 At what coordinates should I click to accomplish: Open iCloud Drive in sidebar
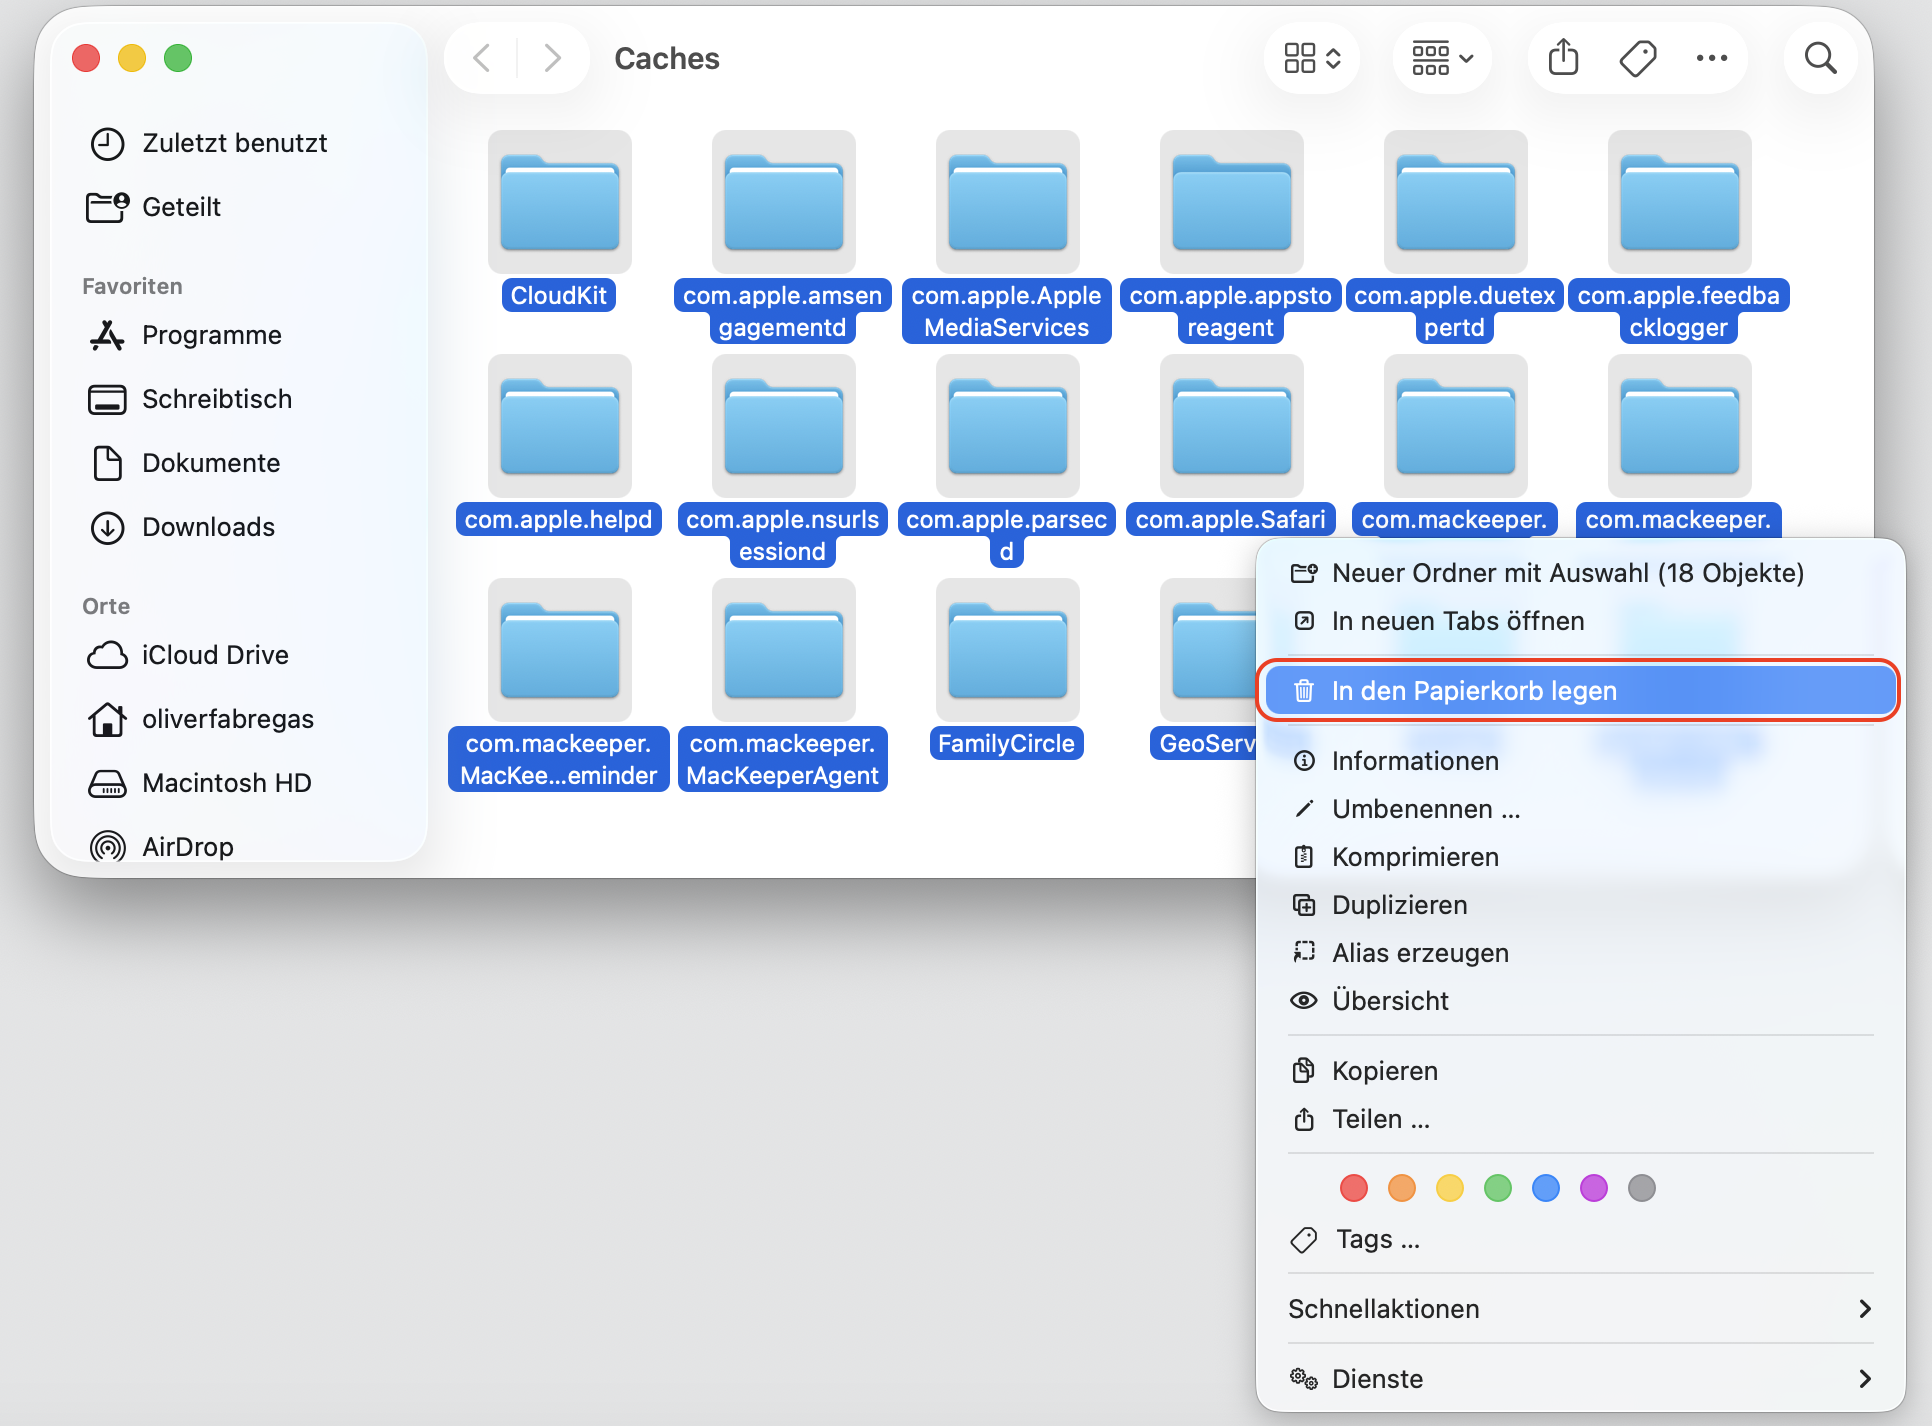click(238, 655)
